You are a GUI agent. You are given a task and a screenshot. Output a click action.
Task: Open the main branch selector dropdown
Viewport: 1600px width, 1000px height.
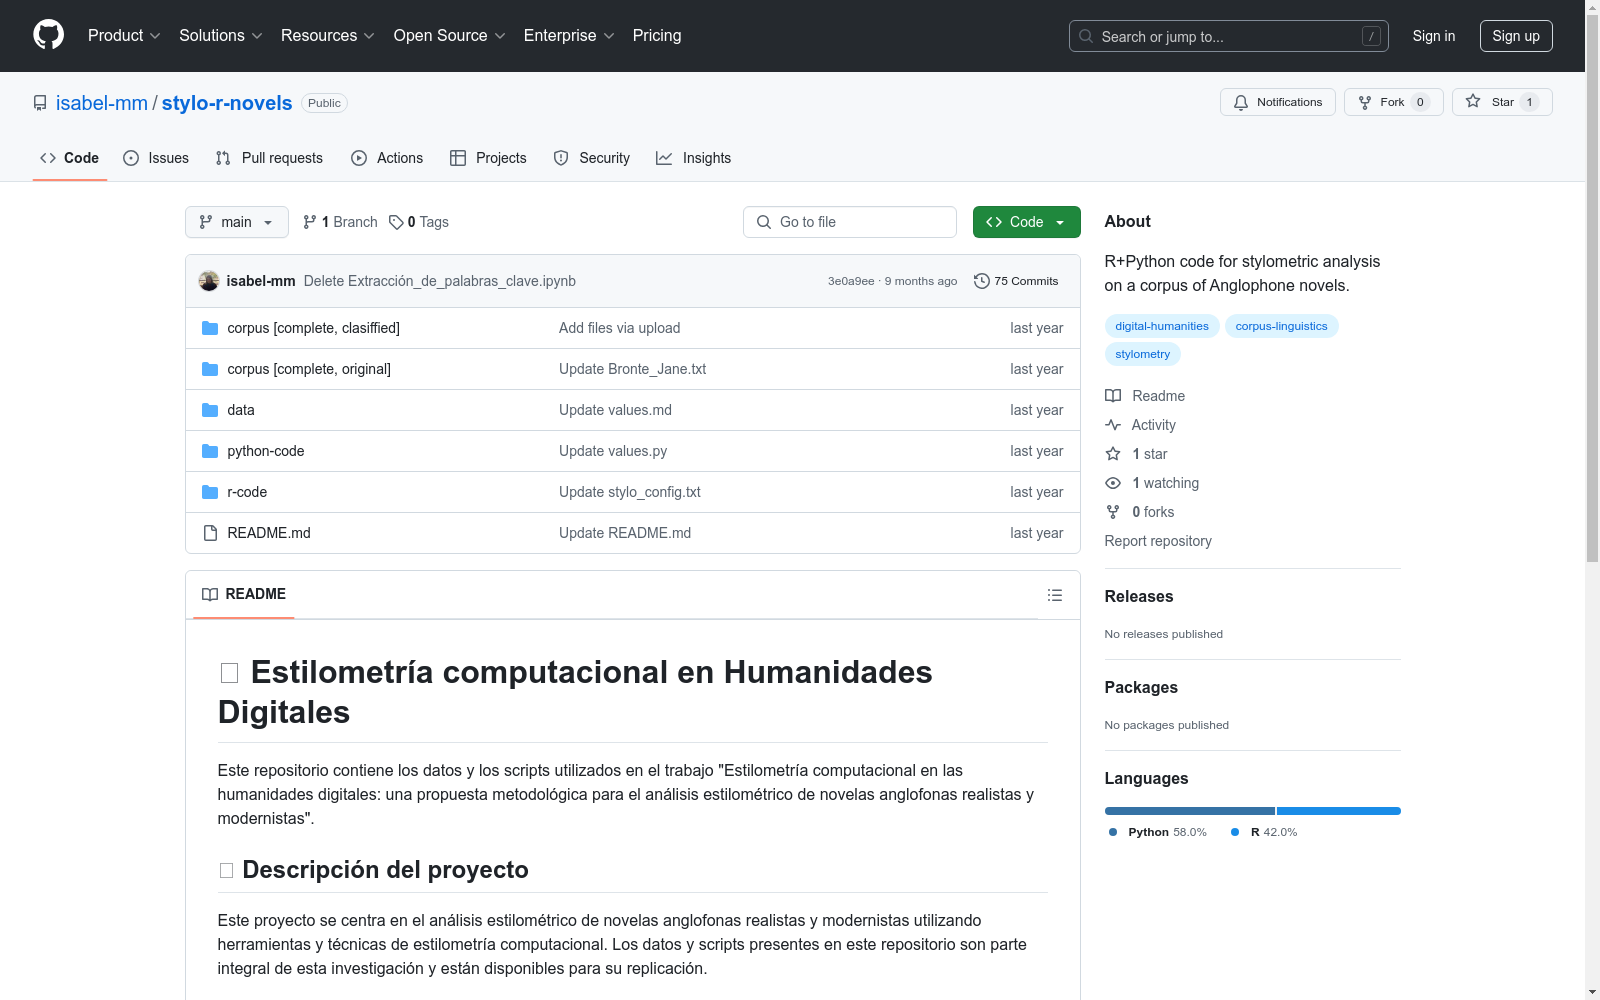[237, 222]
